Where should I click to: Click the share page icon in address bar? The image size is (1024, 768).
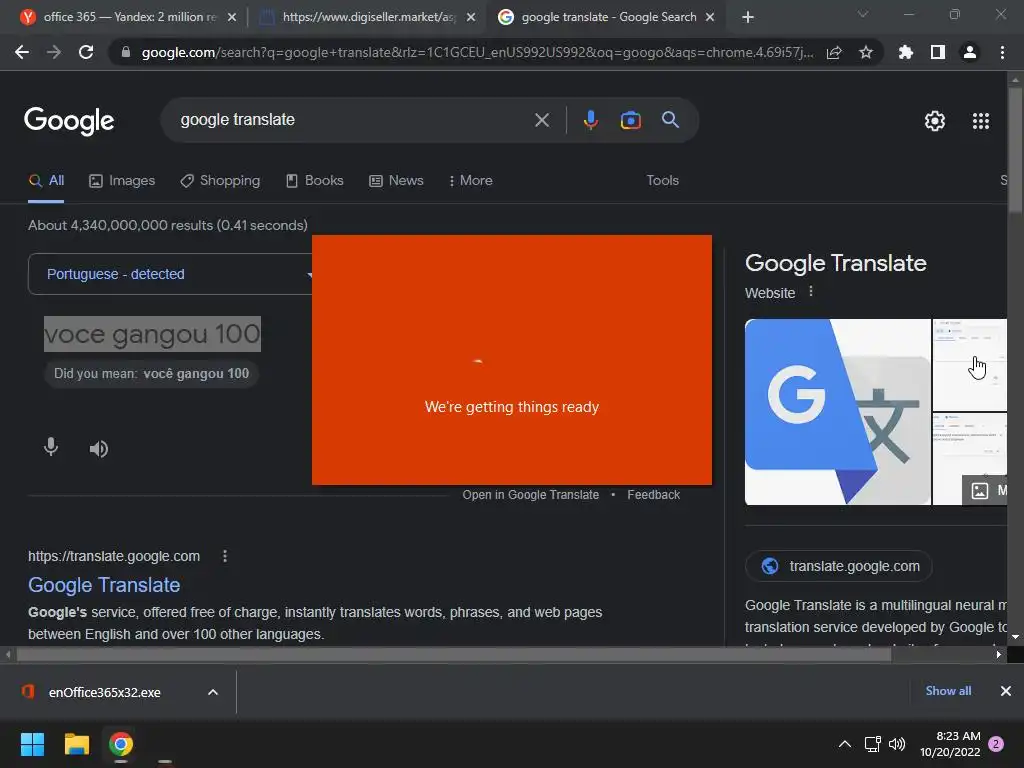[x=834, y=53]
